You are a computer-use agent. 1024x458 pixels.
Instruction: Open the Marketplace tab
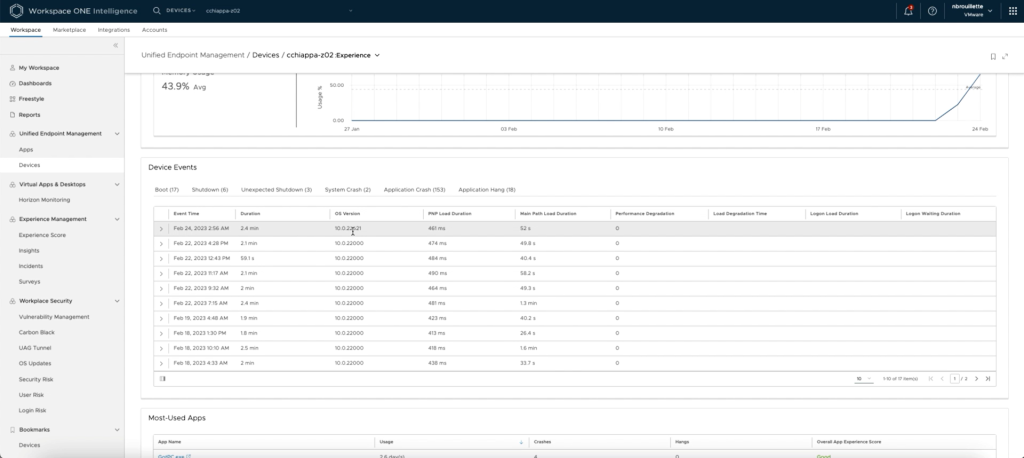[69, 30]
